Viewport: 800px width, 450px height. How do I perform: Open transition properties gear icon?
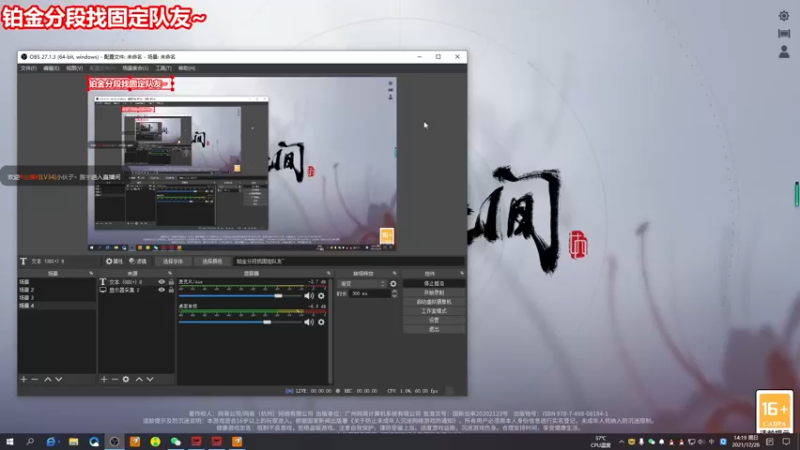pos(393,284)
